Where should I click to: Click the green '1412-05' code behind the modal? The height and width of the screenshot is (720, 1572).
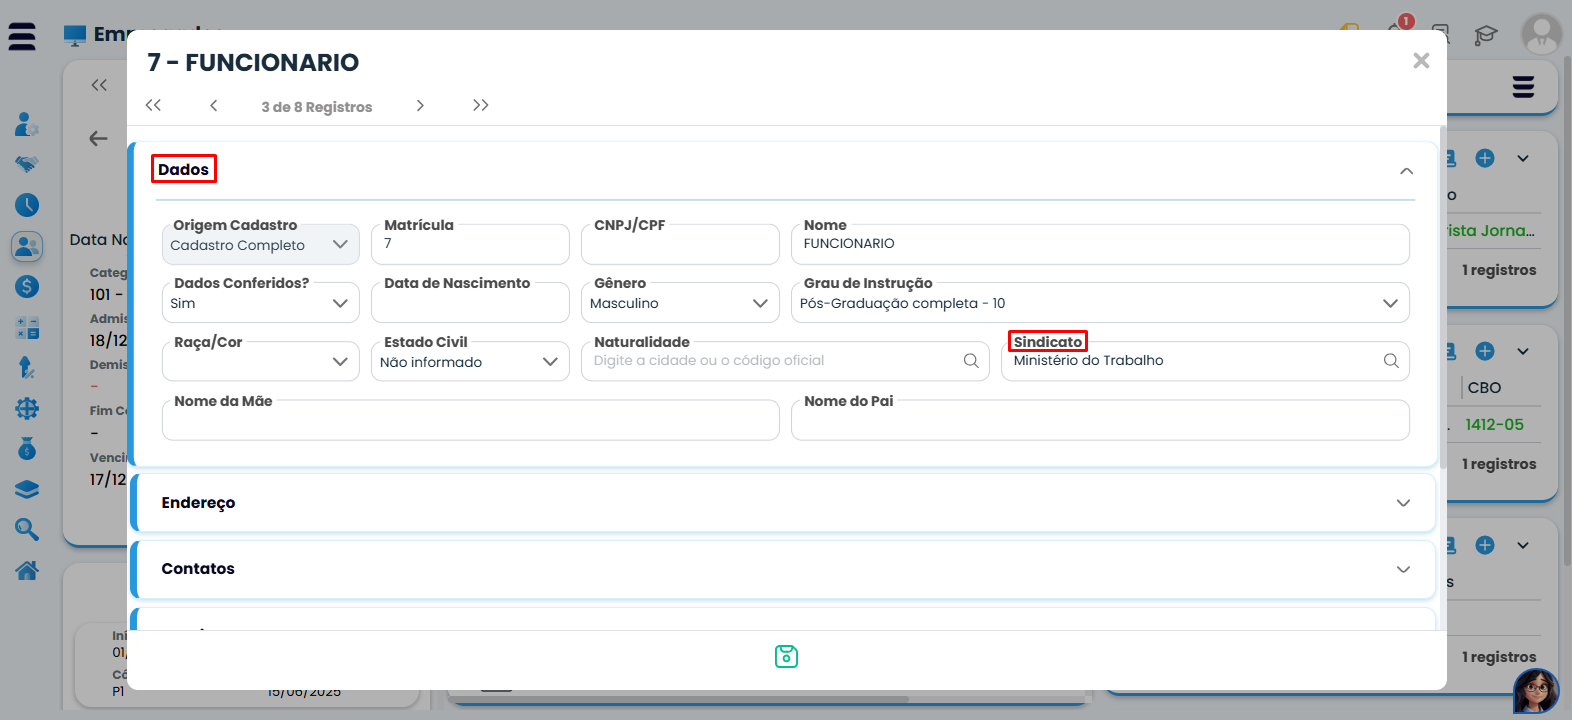click(1494, 425)
